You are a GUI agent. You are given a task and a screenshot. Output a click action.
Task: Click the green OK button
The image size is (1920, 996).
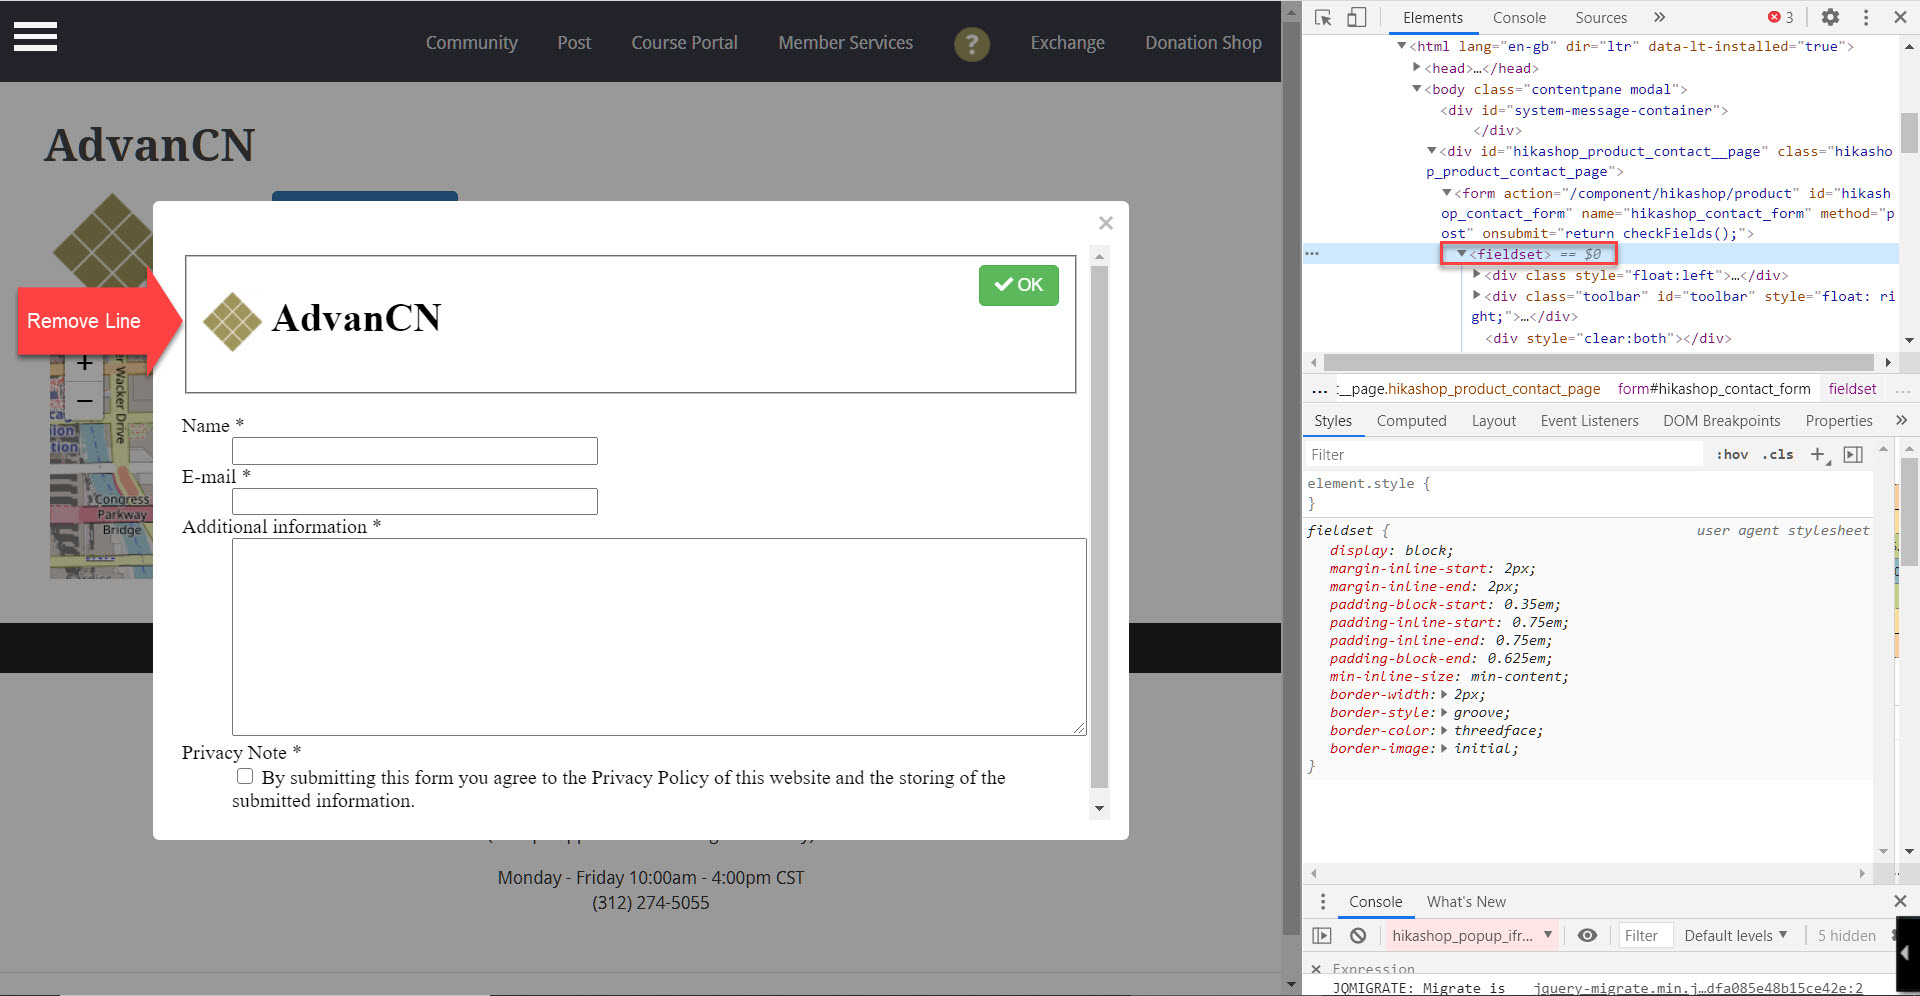pos(1018,285)
